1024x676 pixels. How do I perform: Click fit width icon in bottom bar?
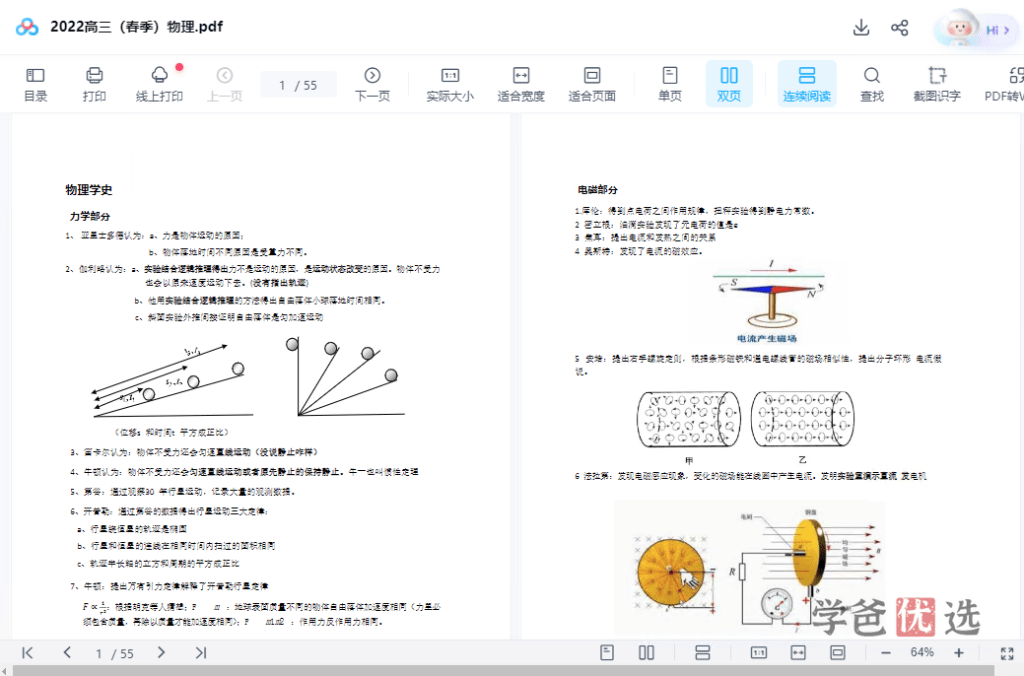click(798, 652)
